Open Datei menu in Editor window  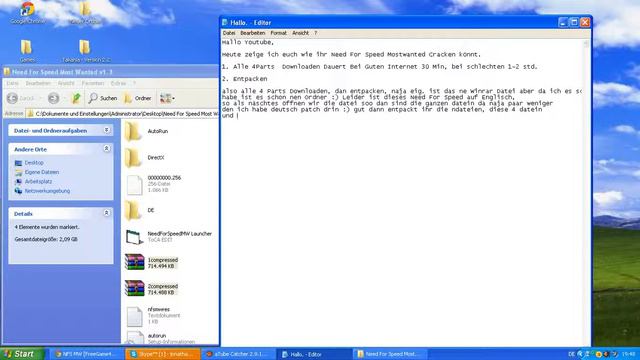click(x=229, y=33)
